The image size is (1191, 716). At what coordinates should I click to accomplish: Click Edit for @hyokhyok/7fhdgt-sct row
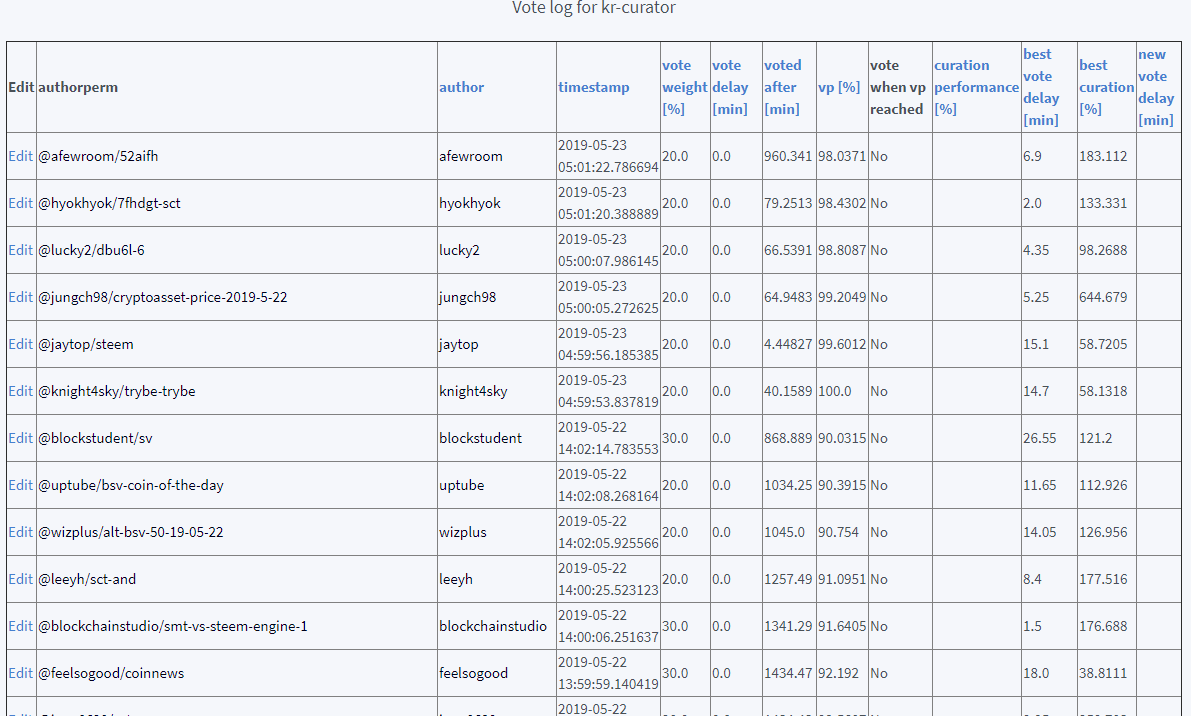point(21,203)
